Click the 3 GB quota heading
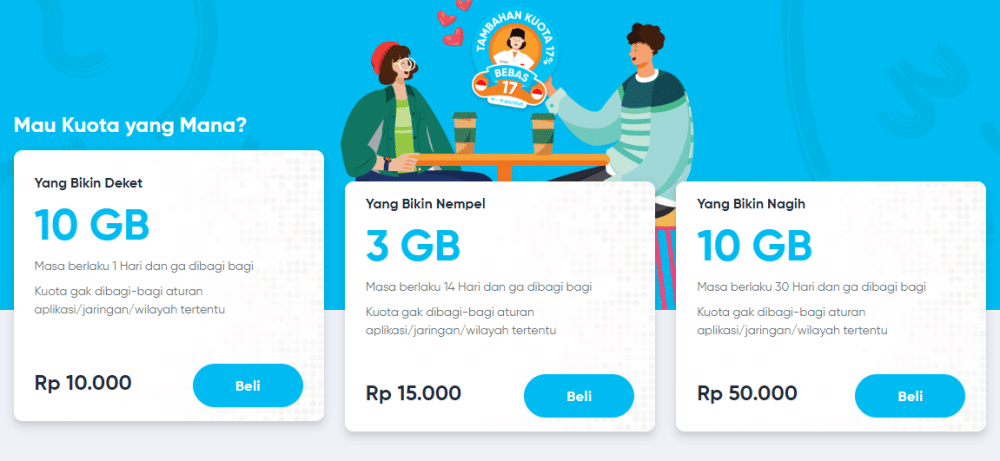1000x461 pixels. pyautogui.click(x=413, y=246)
